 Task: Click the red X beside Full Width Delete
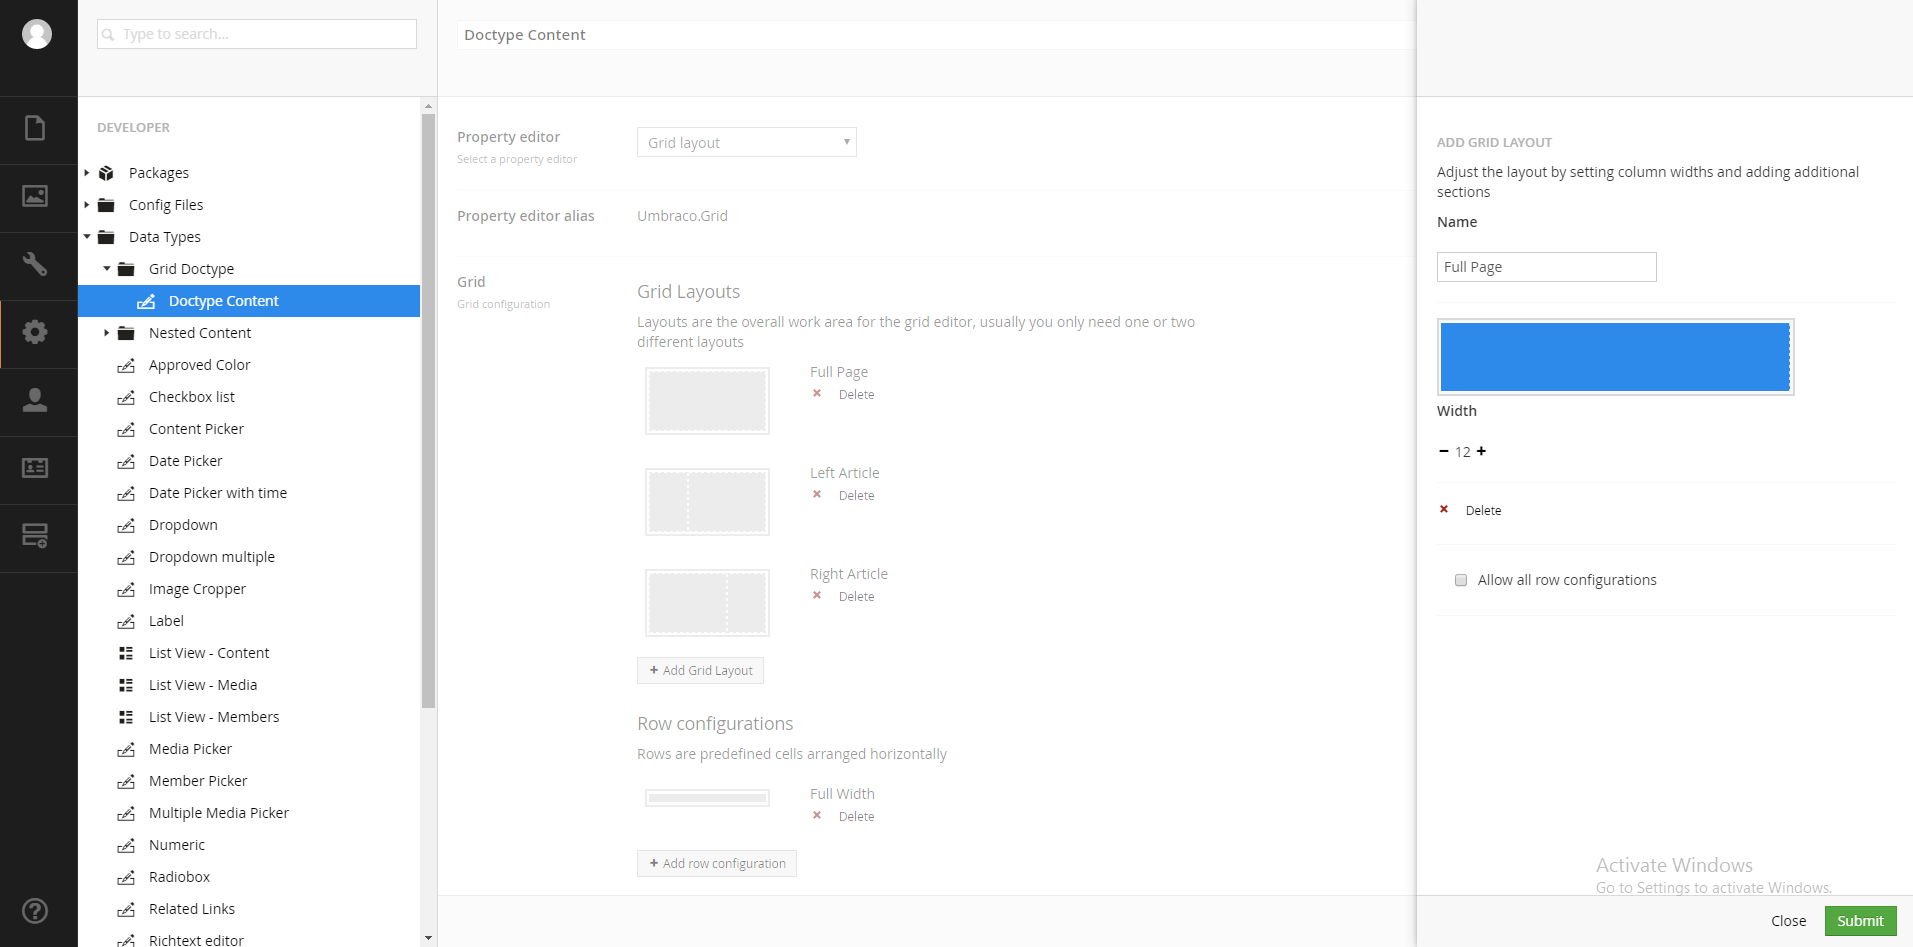[x=817, y=816]
